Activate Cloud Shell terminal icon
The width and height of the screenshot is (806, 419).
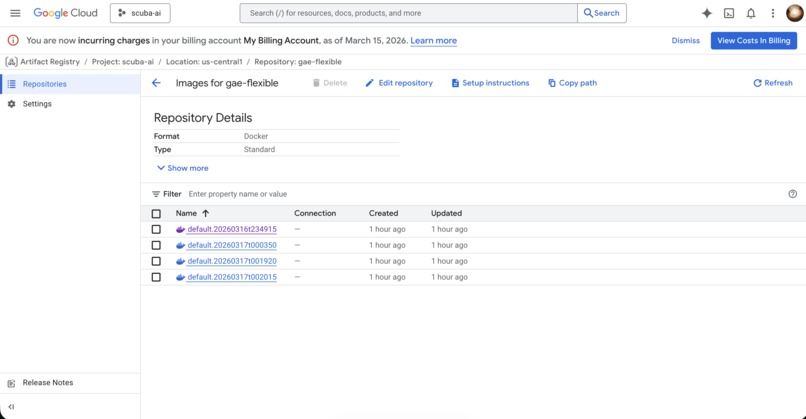click(x=729, y=13)
